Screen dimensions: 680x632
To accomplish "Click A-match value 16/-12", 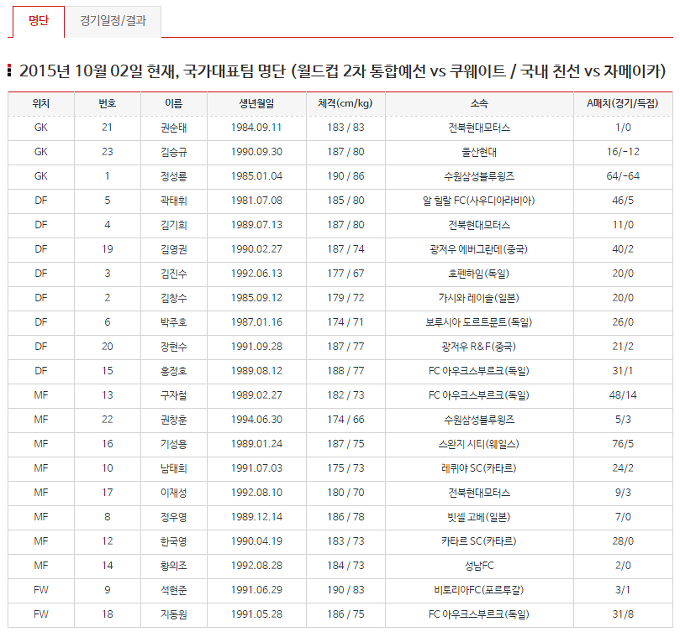I will 623,152.
